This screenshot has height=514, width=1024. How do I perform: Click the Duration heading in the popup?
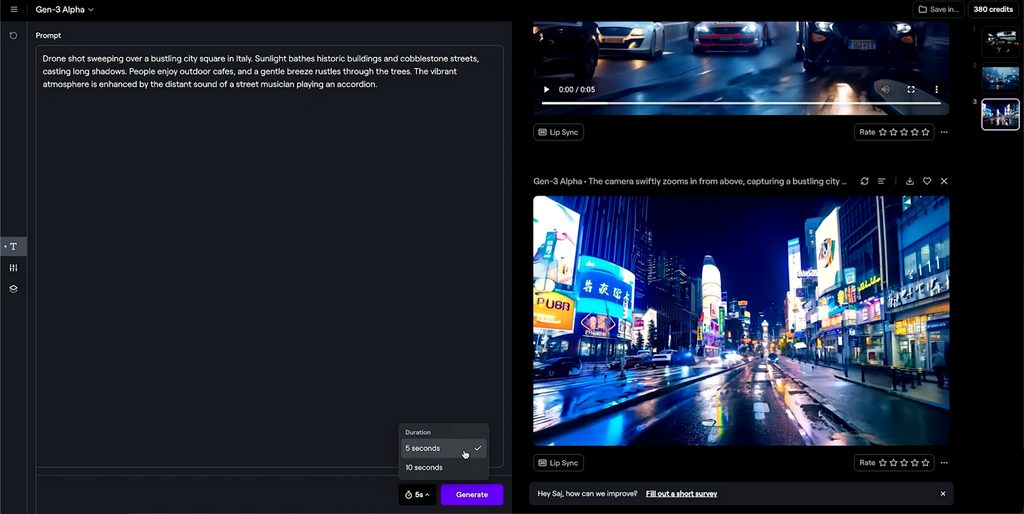(418, 432)
